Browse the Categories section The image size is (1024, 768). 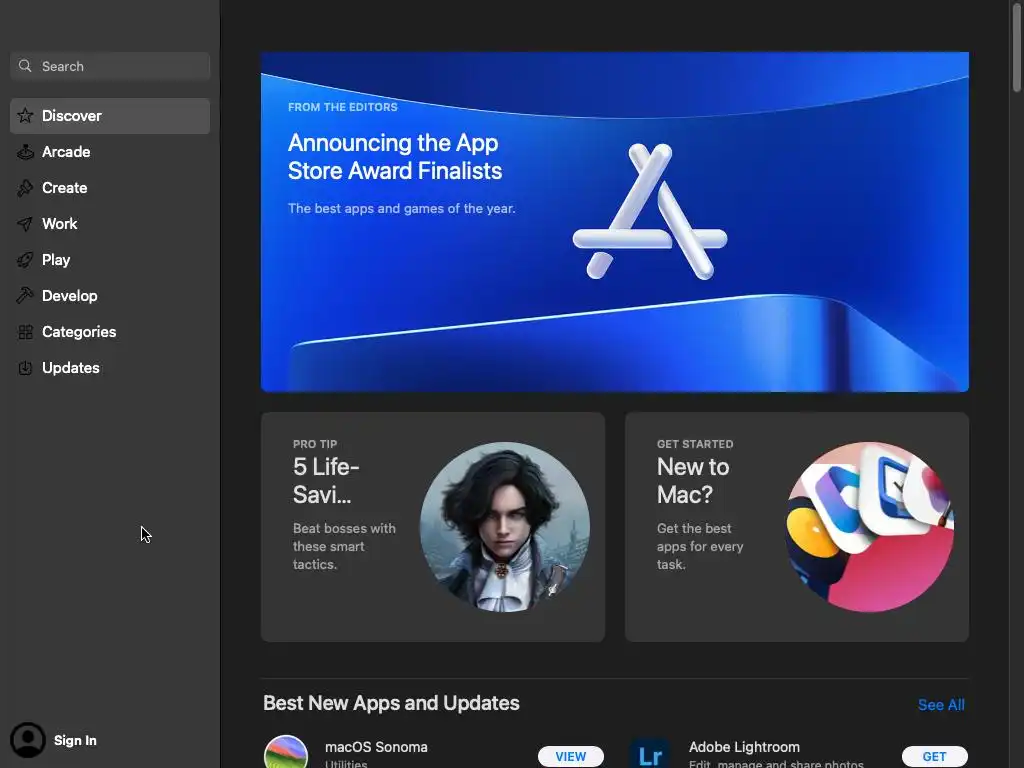click(110, 332)
